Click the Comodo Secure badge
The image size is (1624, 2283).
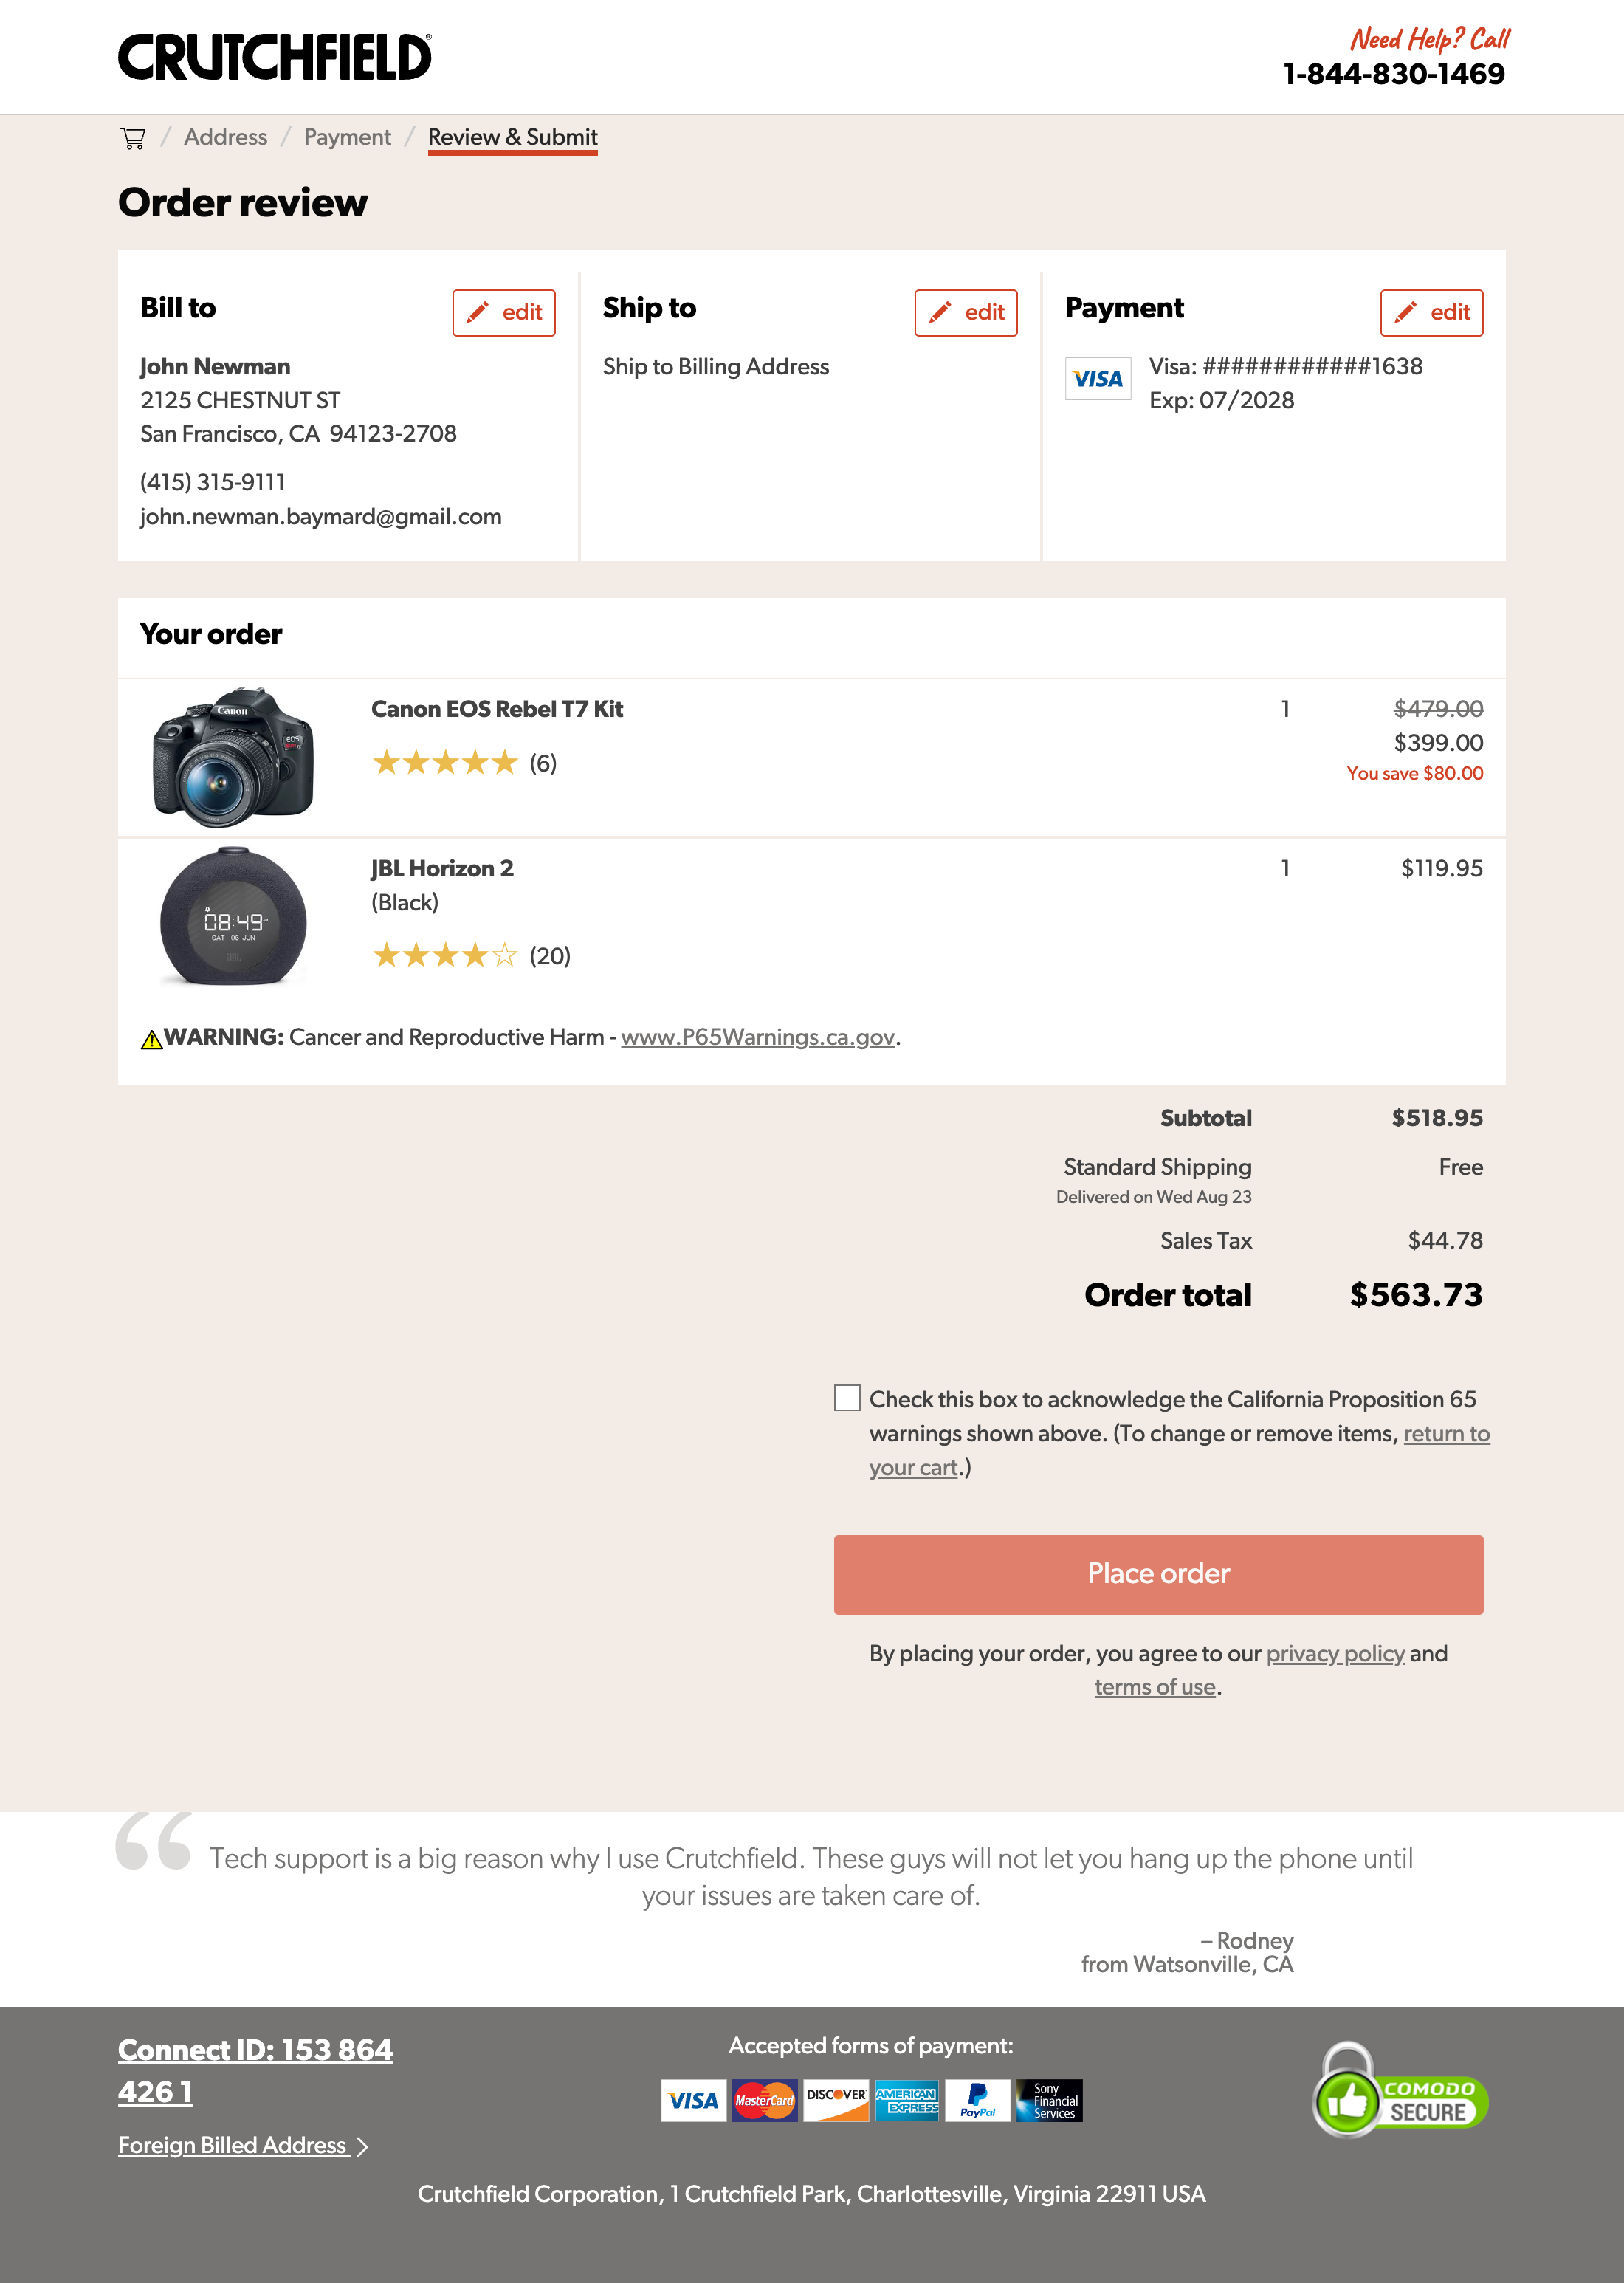tap(1399, 2093)
